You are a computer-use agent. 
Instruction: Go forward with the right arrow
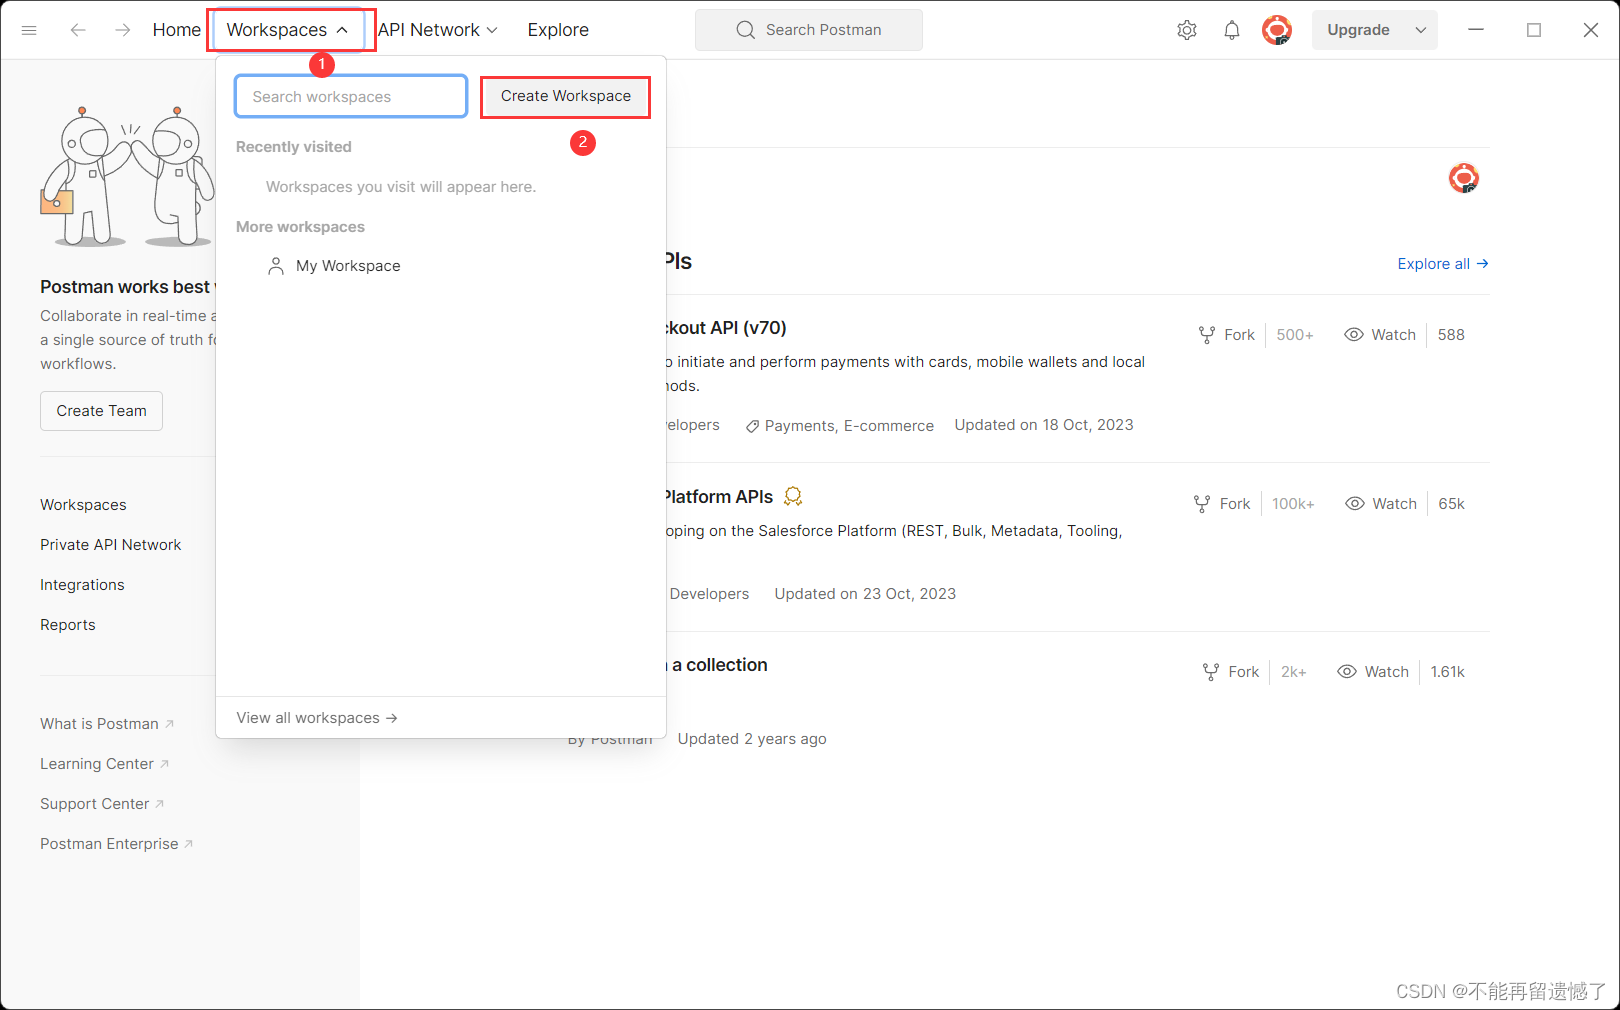tap(123, 30)
